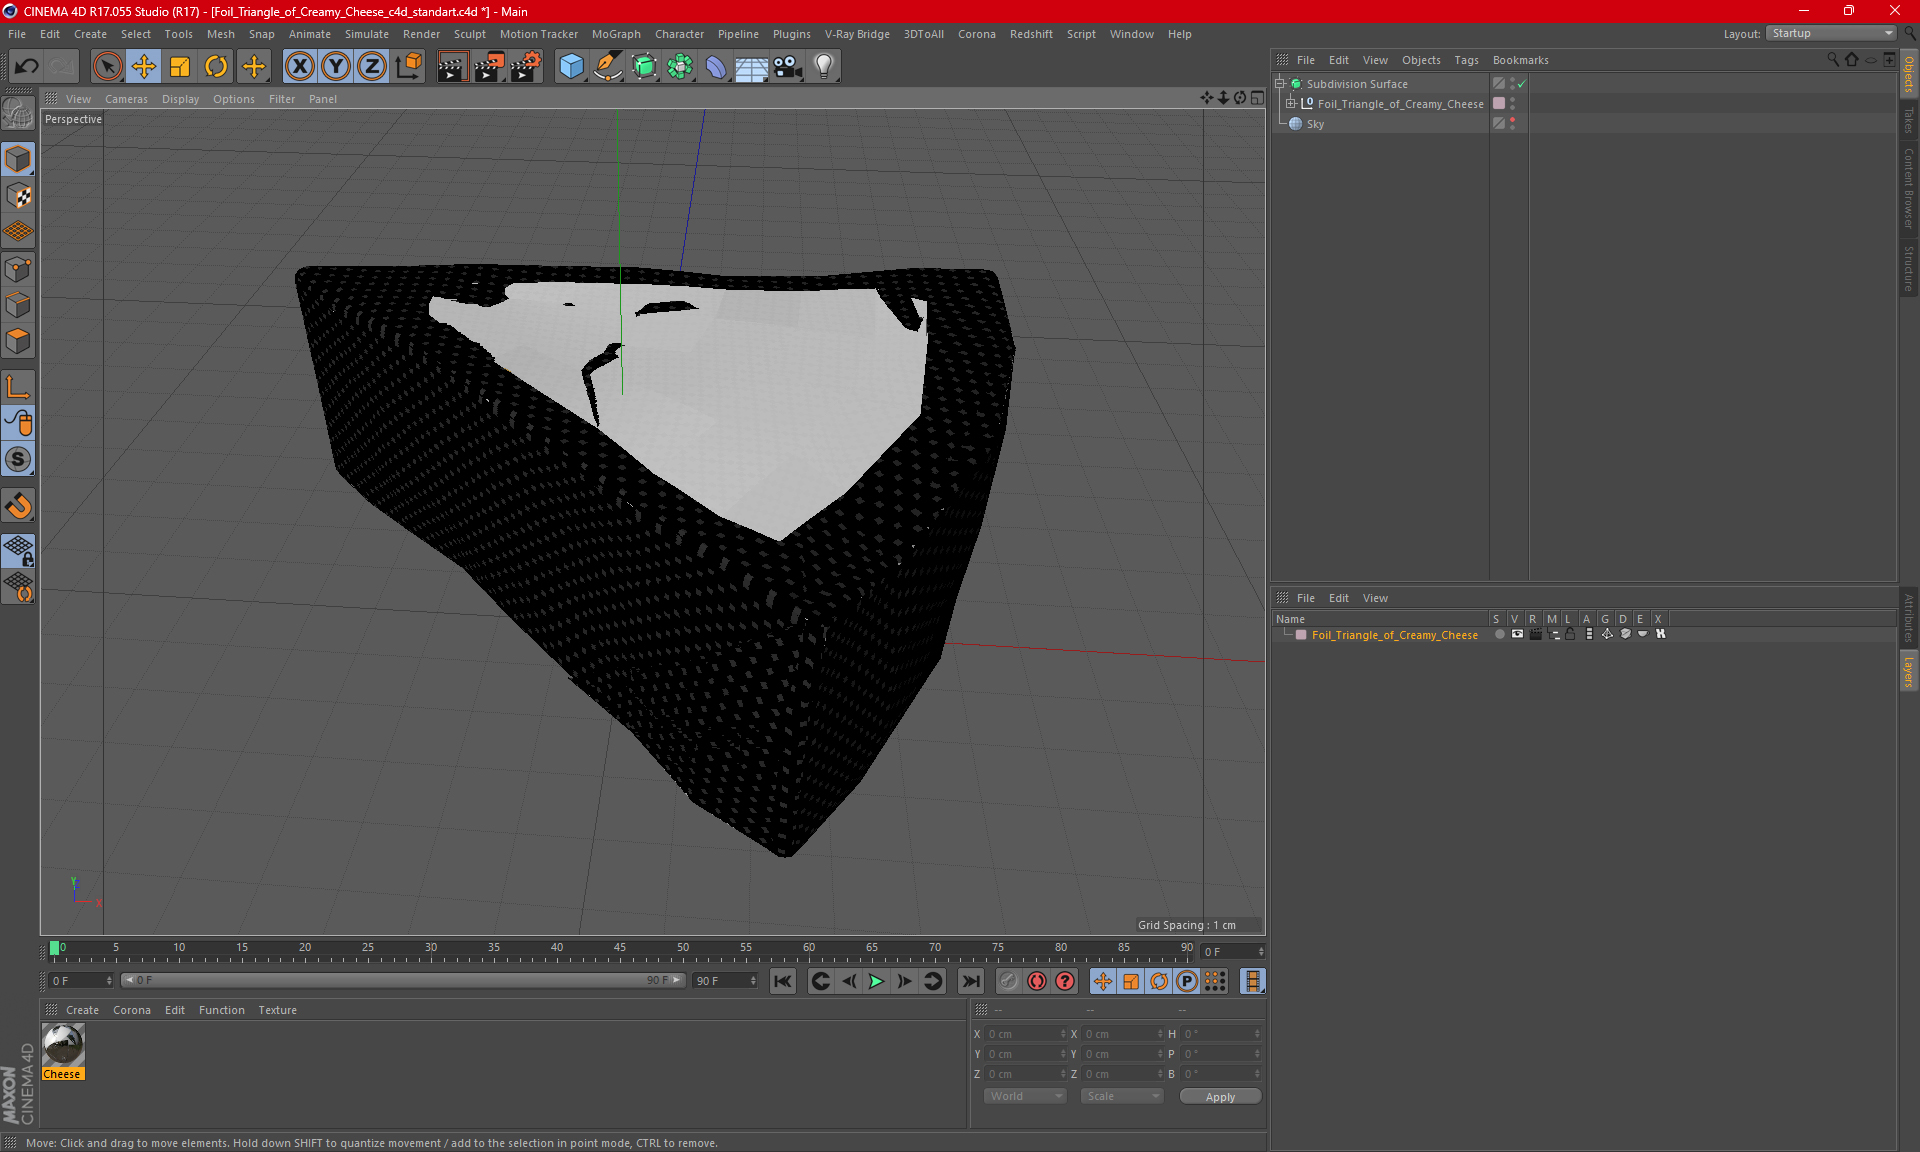Open Edit Render Settings icon
1920x1152 pixels.
[526, 66]
